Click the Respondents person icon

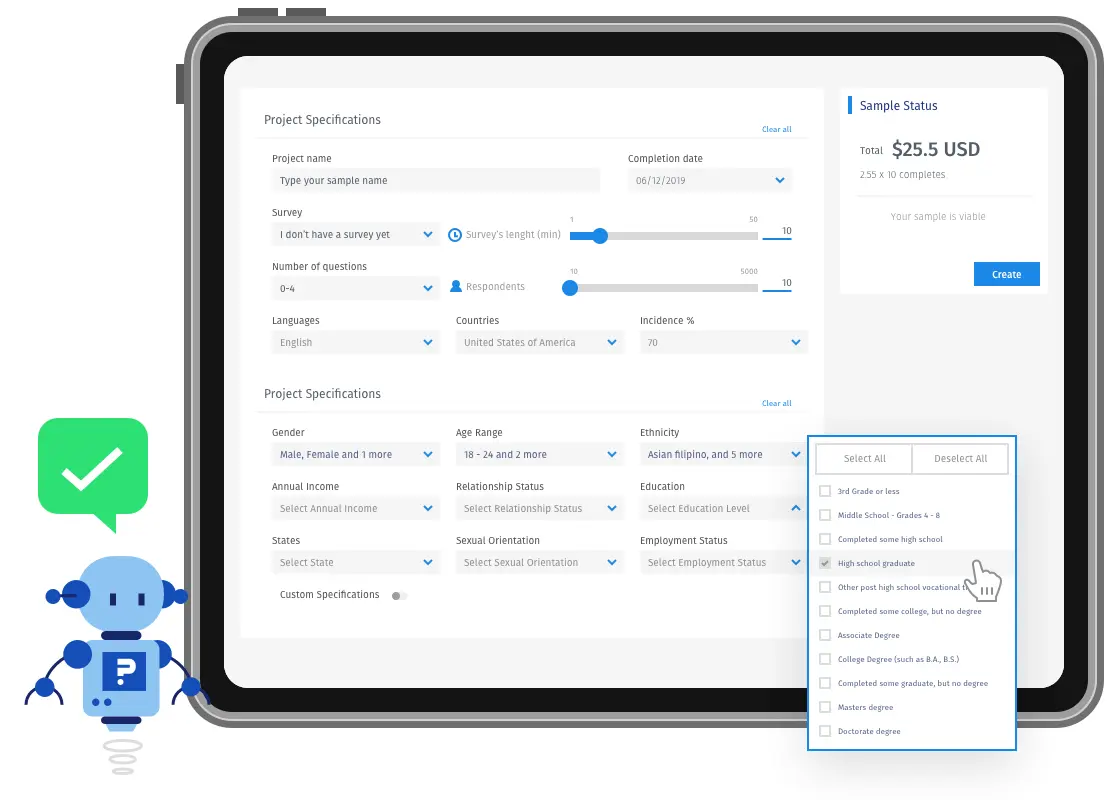point(456,287)
